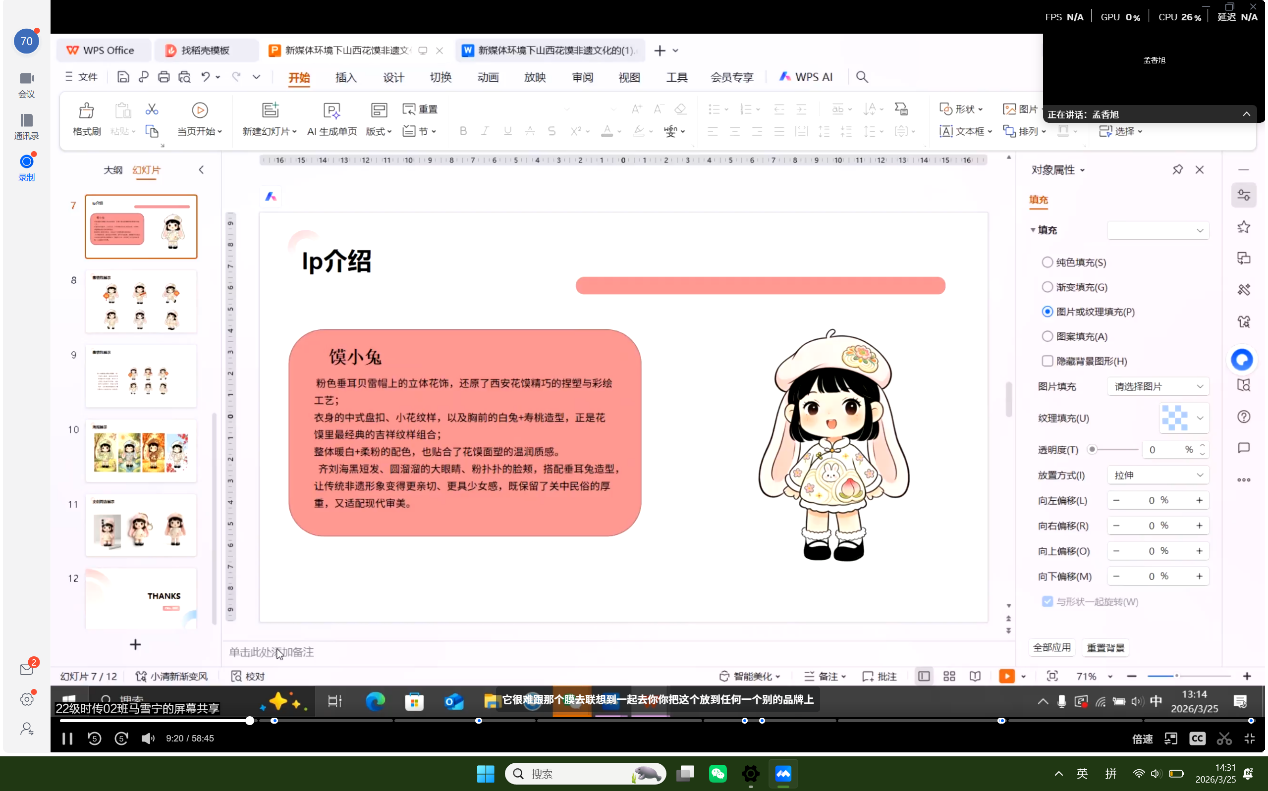Select 纯色填充(S) radio option

(1047, 262)
